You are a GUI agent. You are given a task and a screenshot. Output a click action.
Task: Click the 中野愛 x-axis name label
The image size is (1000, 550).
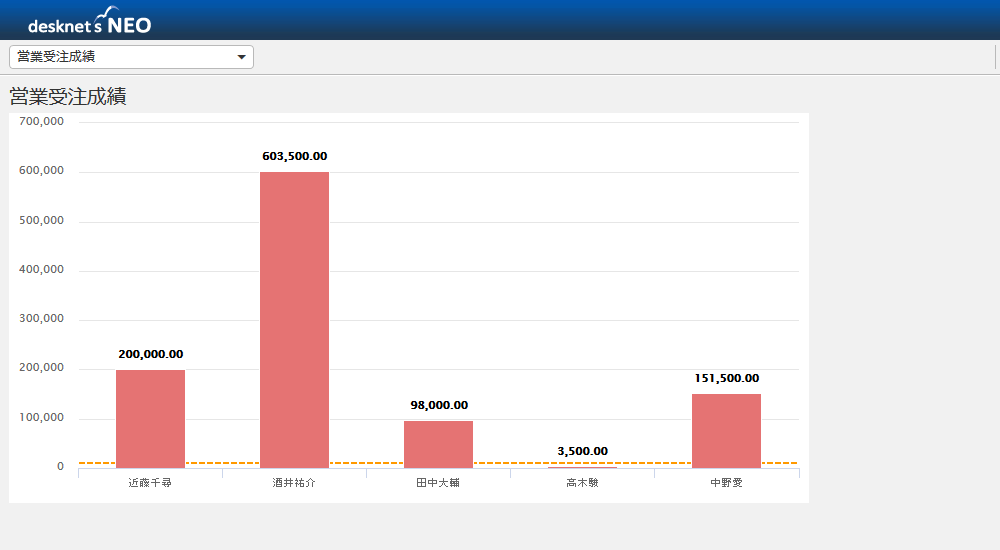click(x=726, y=483)
